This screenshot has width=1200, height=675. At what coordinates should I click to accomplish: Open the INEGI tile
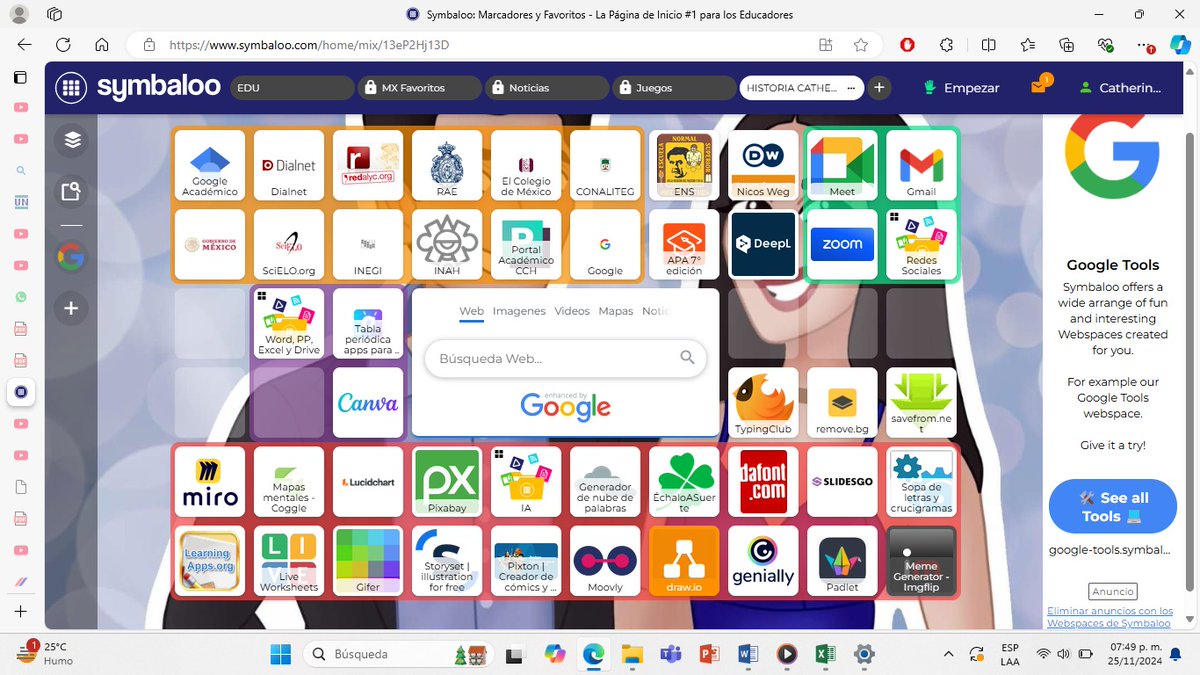click(368, 244)
